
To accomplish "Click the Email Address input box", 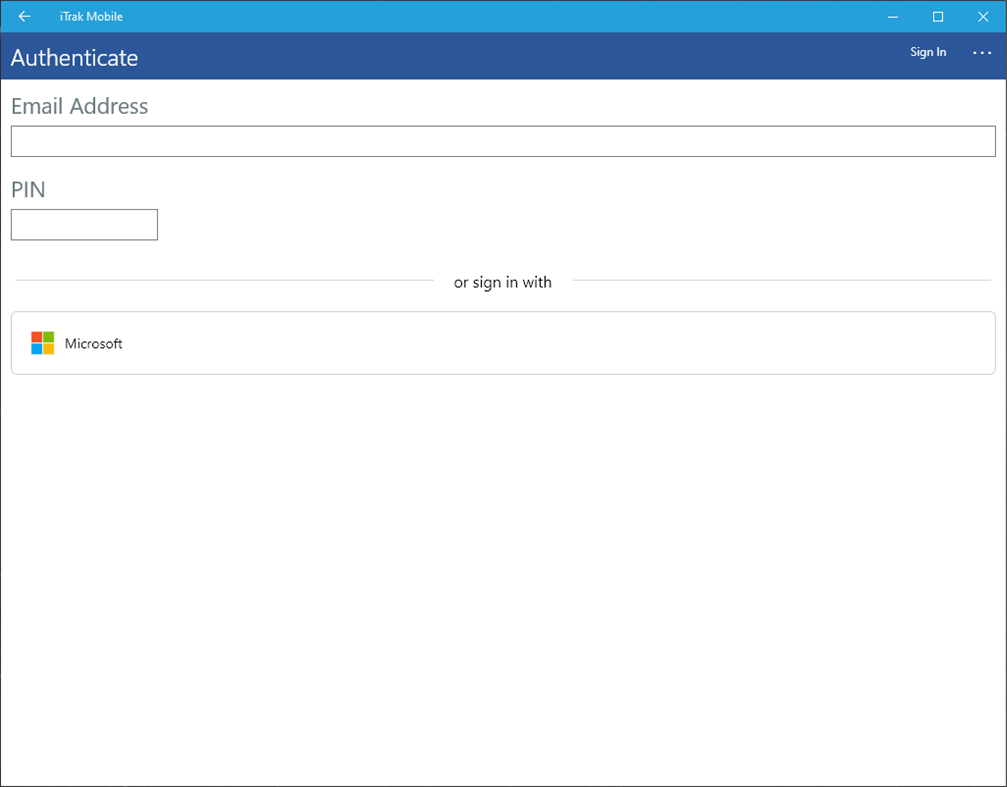I will (x=502, y=140).
